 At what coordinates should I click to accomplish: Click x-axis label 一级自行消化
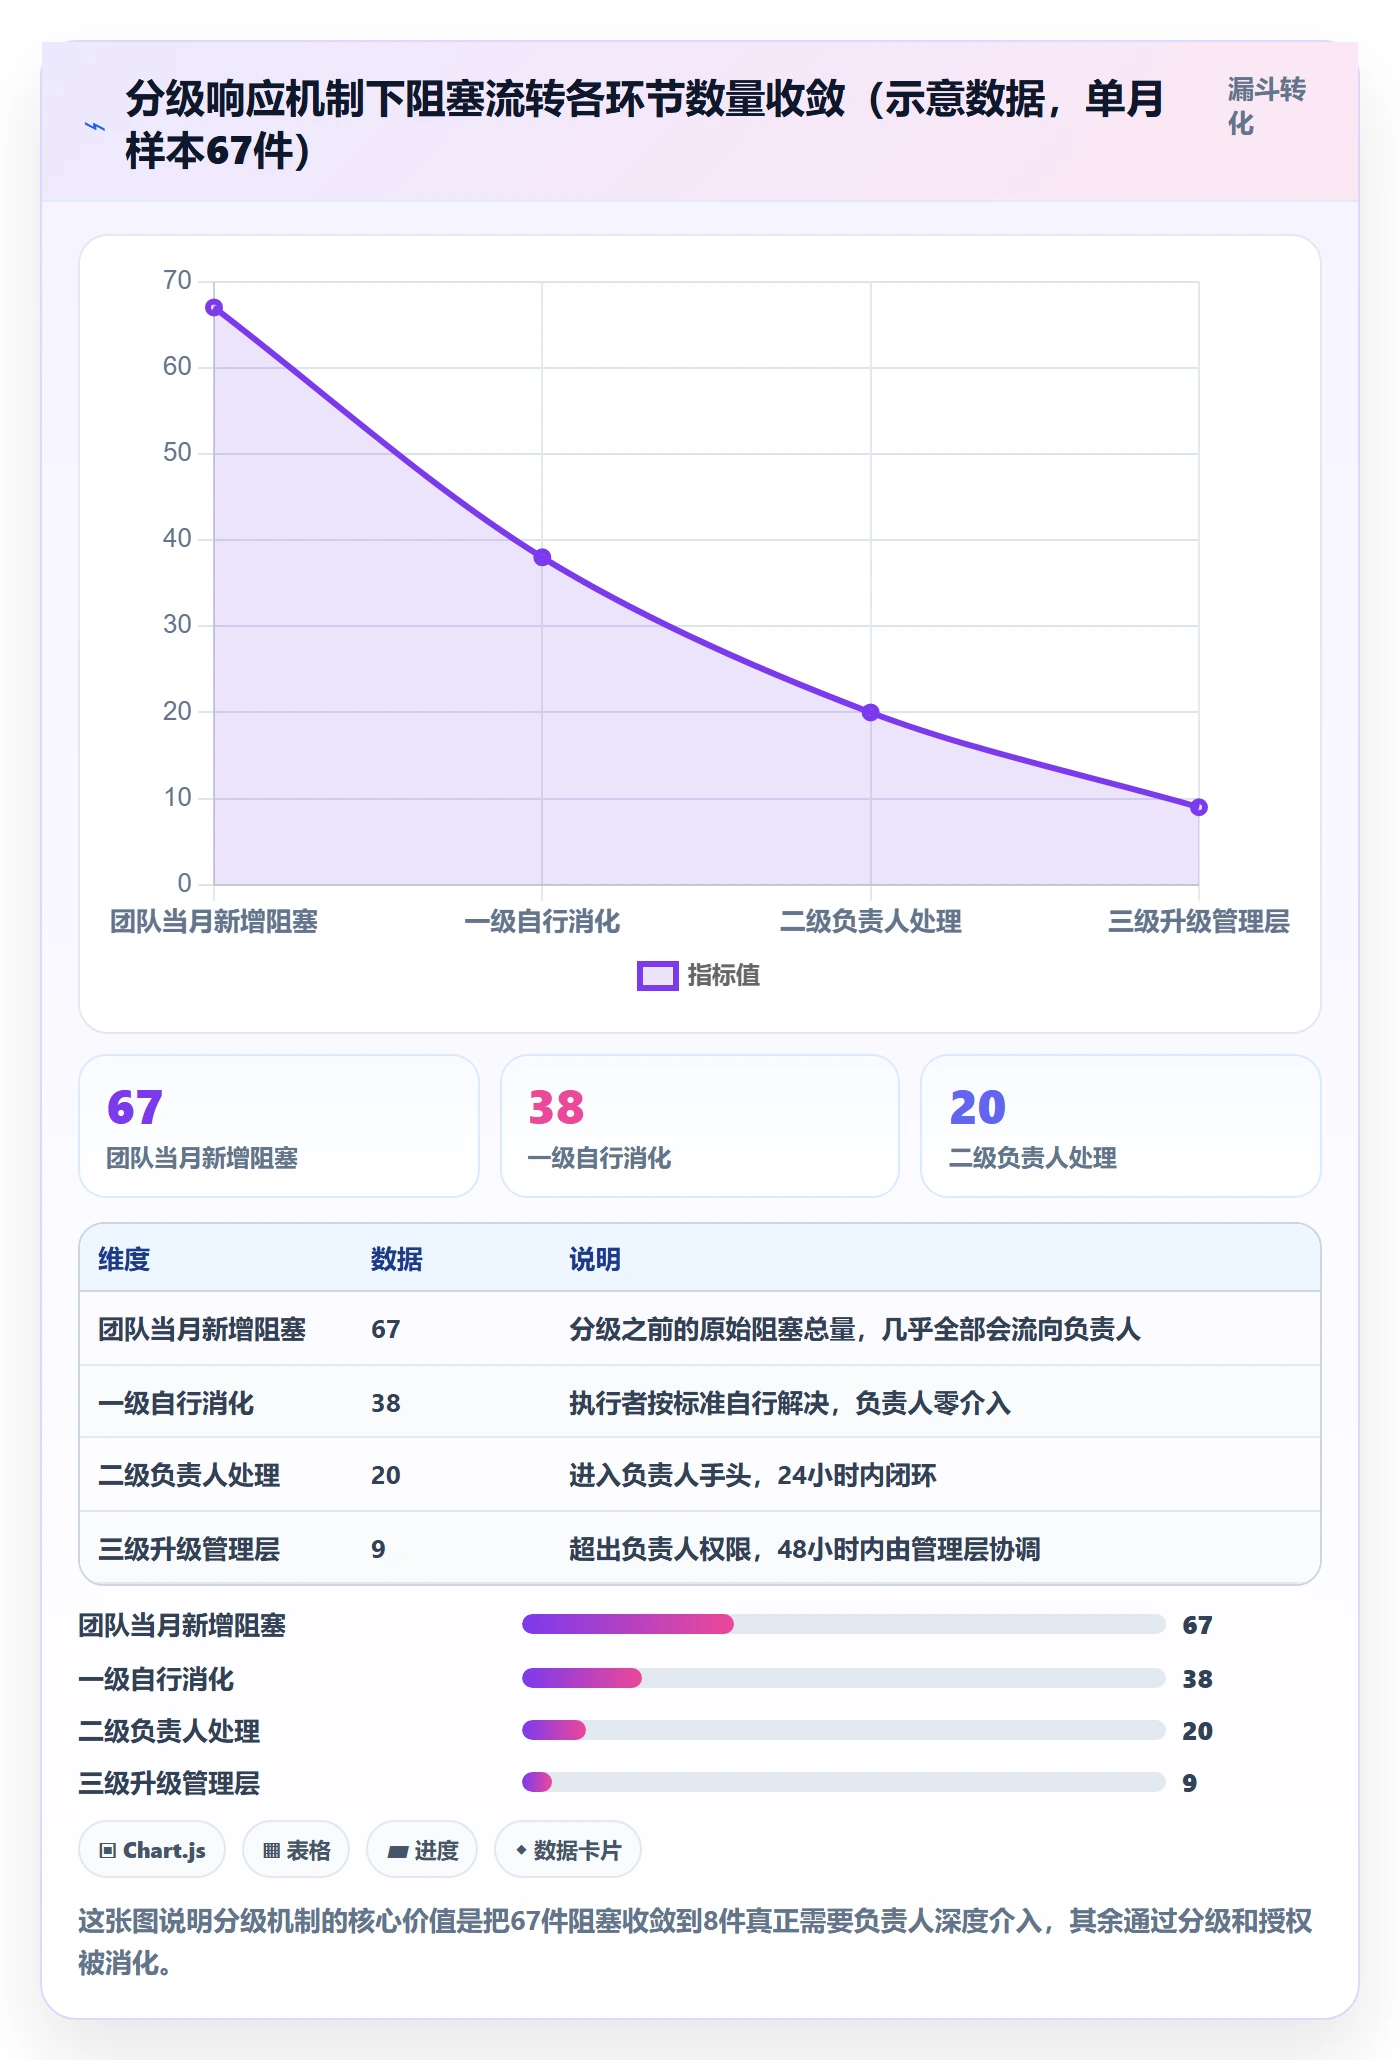(542, 922)
